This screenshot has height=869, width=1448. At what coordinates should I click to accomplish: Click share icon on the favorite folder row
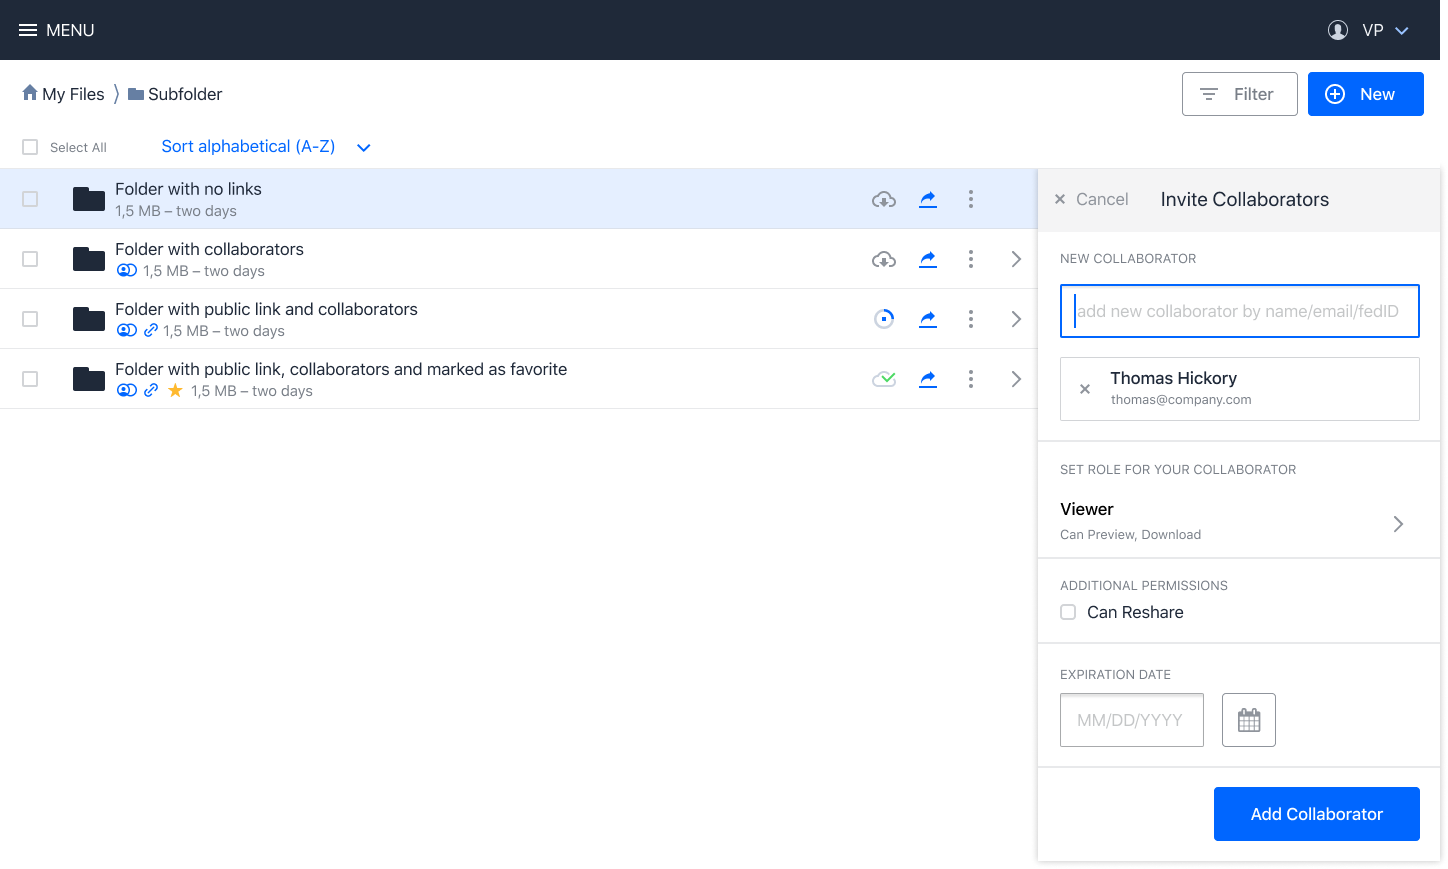(928, 379)
